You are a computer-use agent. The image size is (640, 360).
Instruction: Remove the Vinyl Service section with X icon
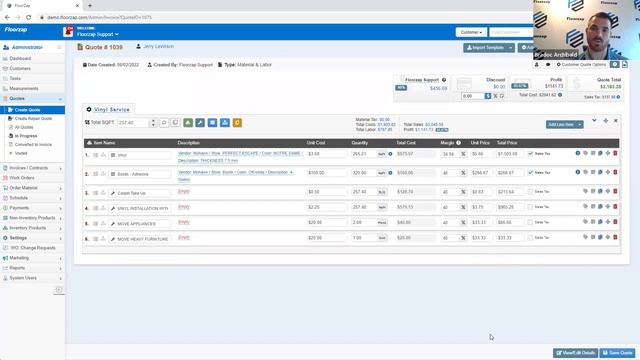(616, 121)
